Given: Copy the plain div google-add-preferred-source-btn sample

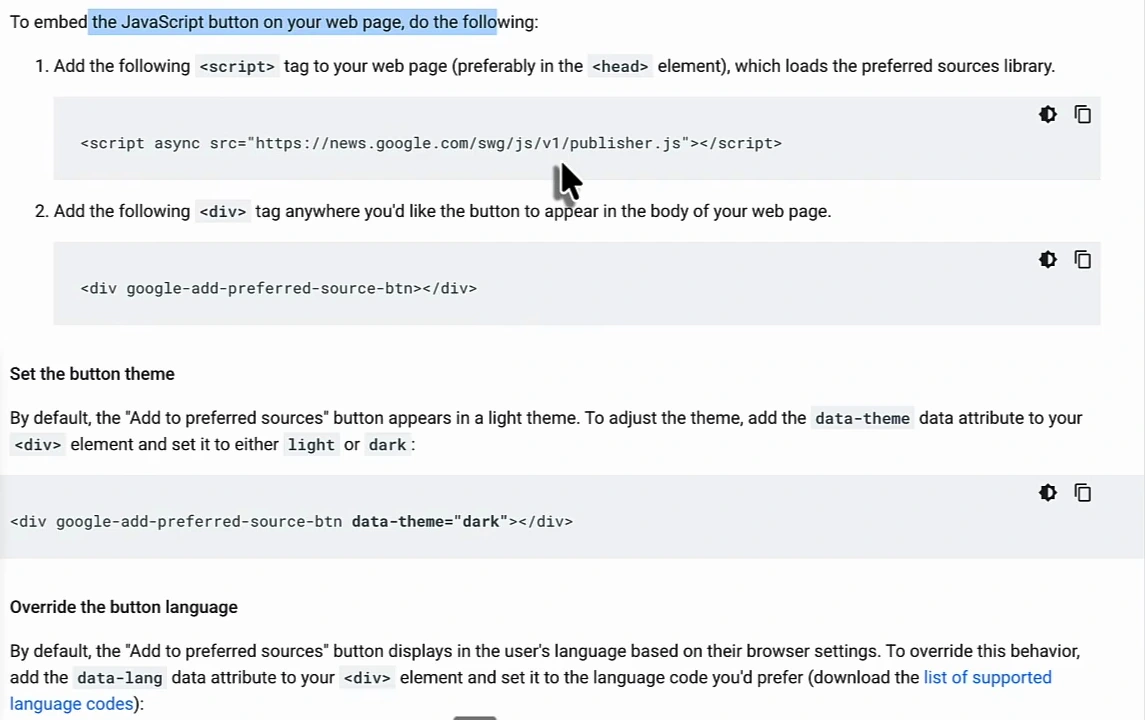Looking at the screenshot, I should [x=1082, y=260].
